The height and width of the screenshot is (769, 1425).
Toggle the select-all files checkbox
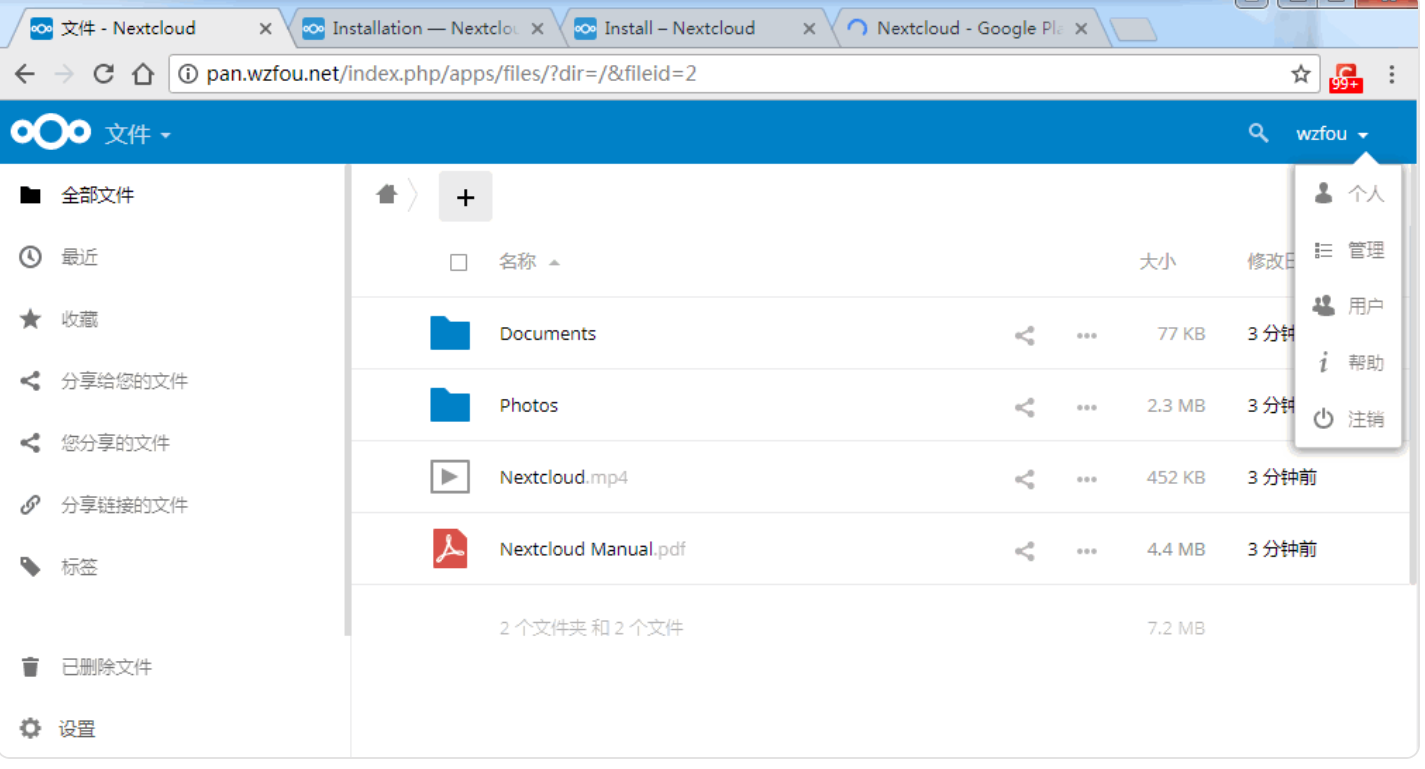pyautogui.click(x=459, y=263)
